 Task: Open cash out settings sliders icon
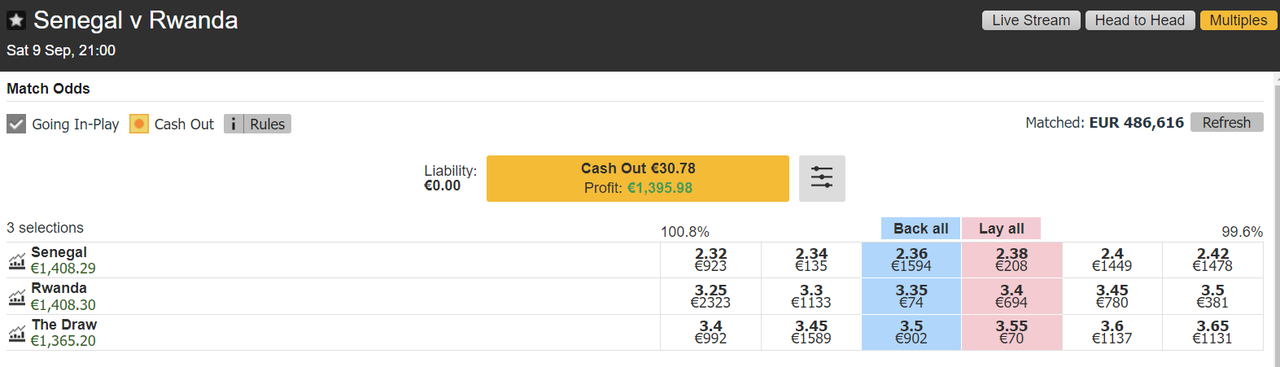coord(822,178)
